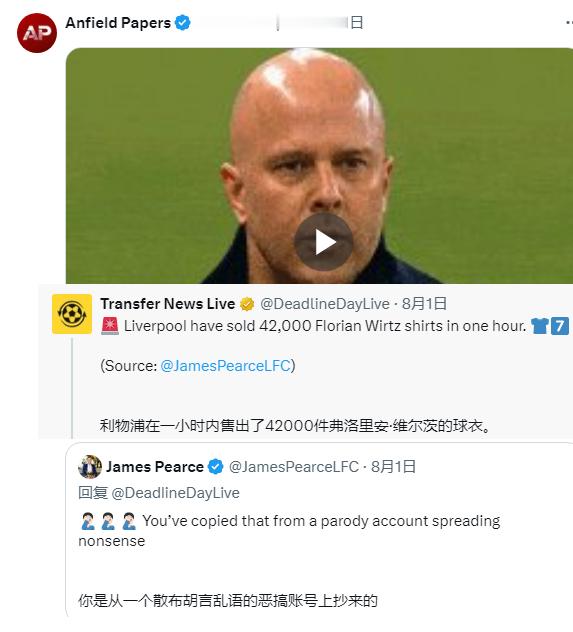Image resolution: width=573 pixels, height=632 pixels.
Task: Click the Anfield Papers account name
Action: point(118,23)
